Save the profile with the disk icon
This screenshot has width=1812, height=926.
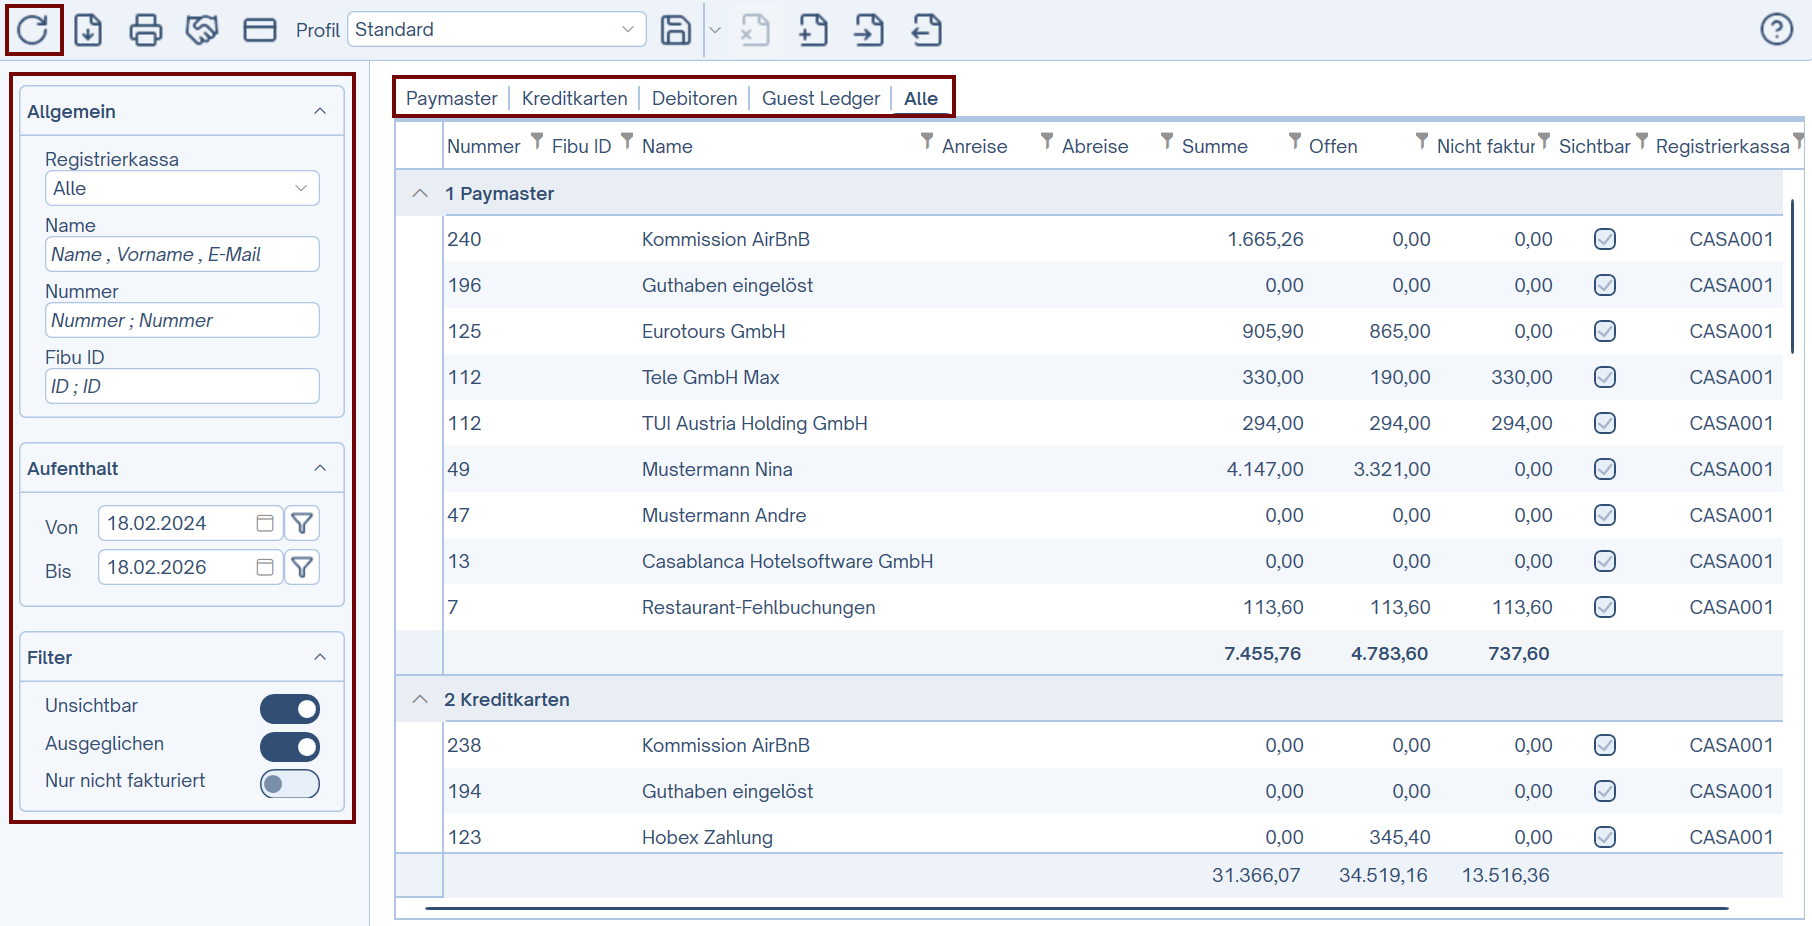[676, 30]
